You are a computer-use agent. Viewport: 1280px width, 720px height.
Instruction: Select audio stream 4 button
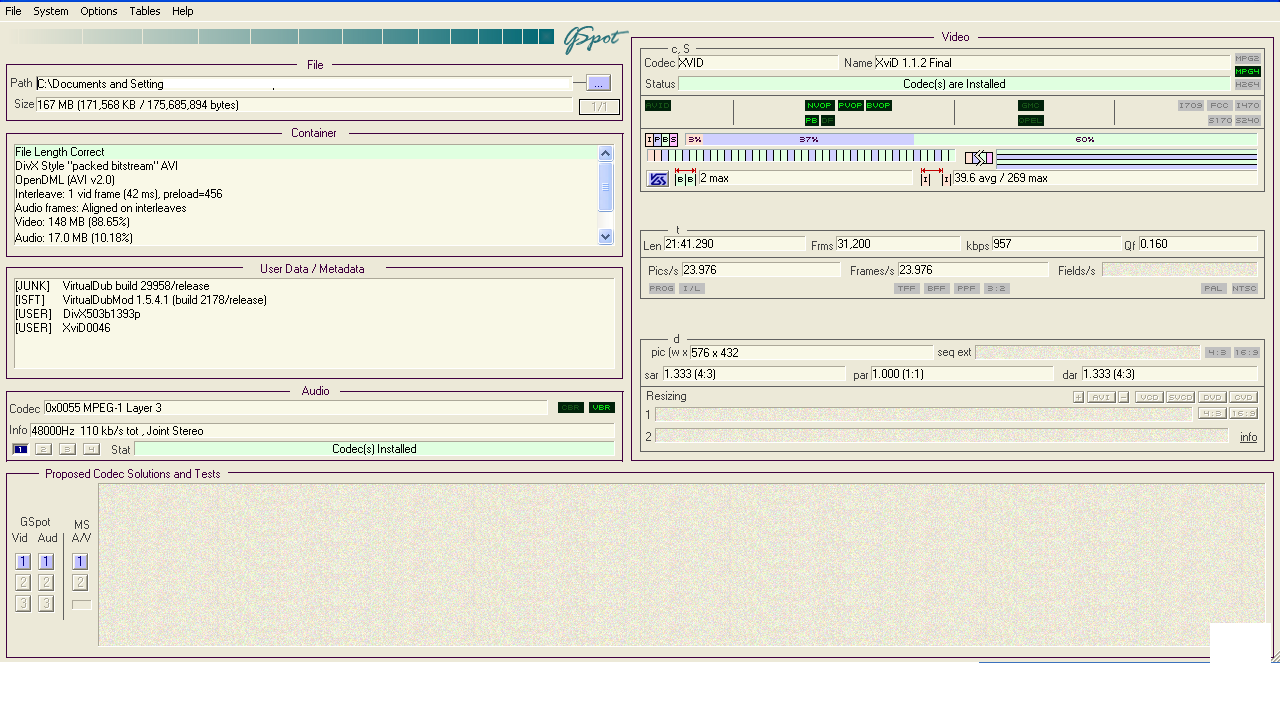coord(91,449)
